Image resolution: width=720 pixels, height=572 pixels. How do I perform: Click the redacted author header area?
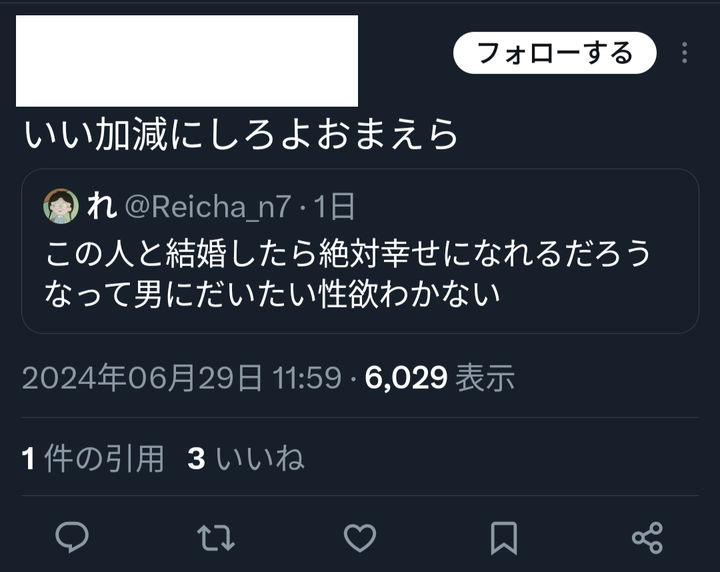click(187, 61)
